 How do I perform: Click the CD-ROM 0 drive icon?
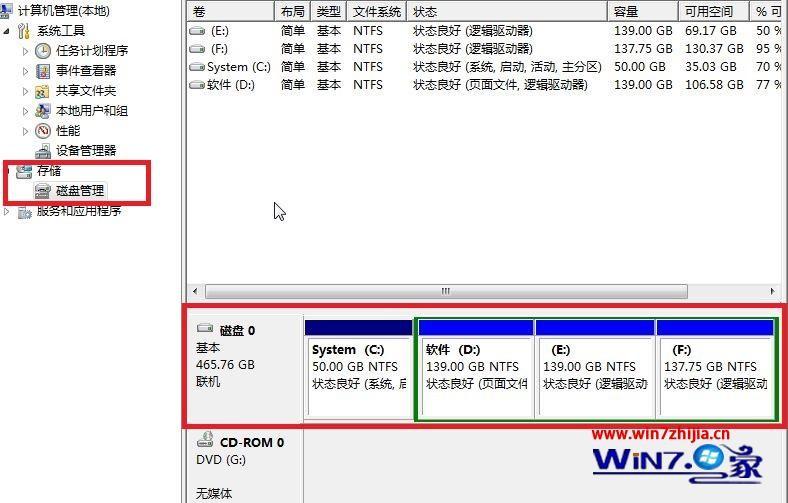[205, 440]
